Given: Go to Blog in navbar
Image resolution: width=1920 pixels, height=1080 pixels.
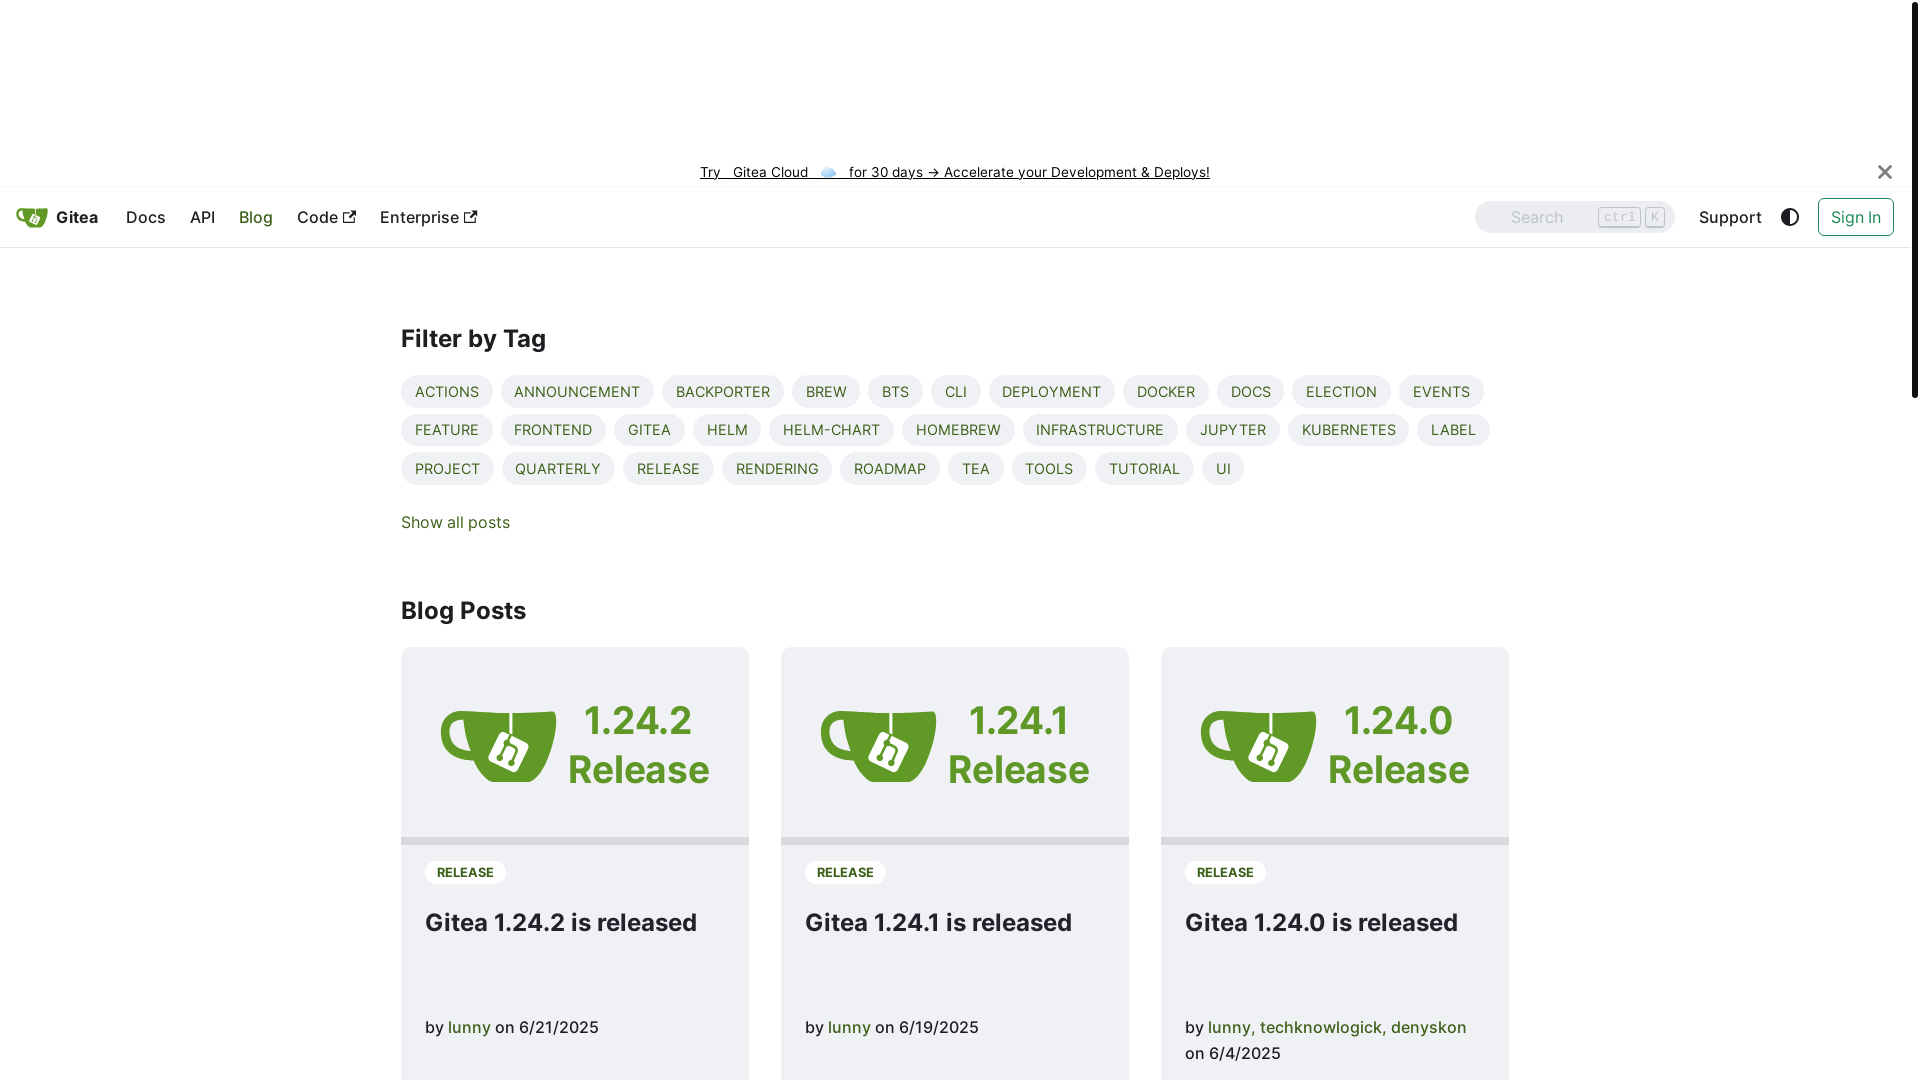Looking at the screenshot, I should (x=256, y=217).
